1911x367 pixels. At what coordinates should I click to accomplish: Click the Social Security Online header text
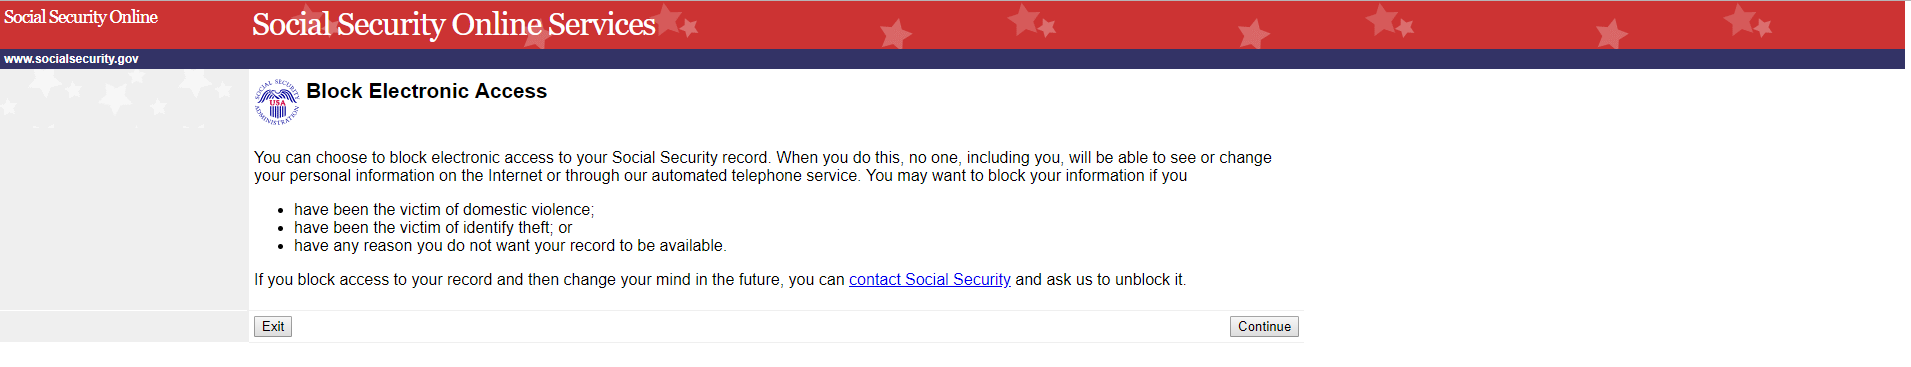81,17
